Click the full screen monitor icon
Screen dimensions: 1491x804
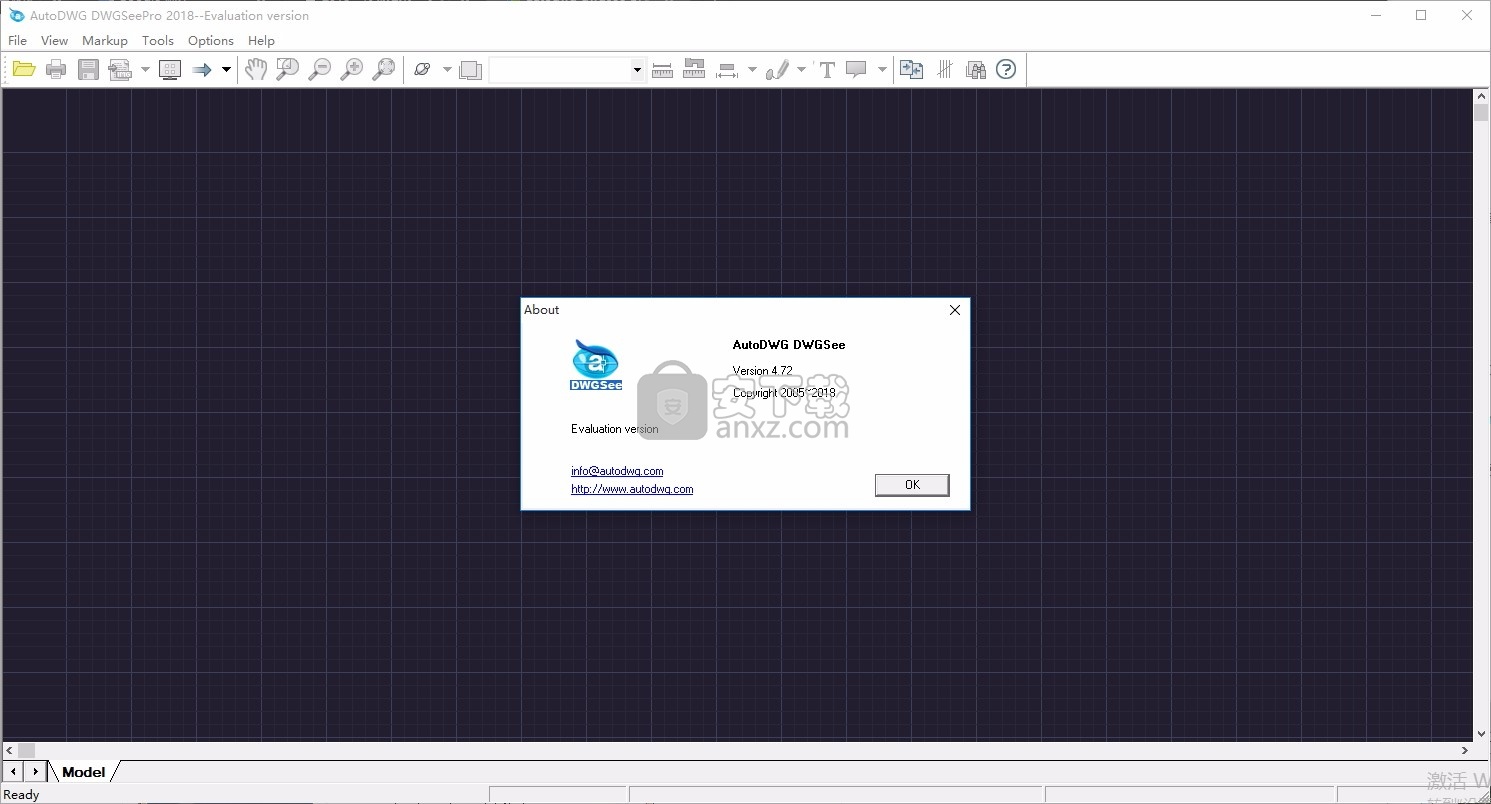(170, 69)
